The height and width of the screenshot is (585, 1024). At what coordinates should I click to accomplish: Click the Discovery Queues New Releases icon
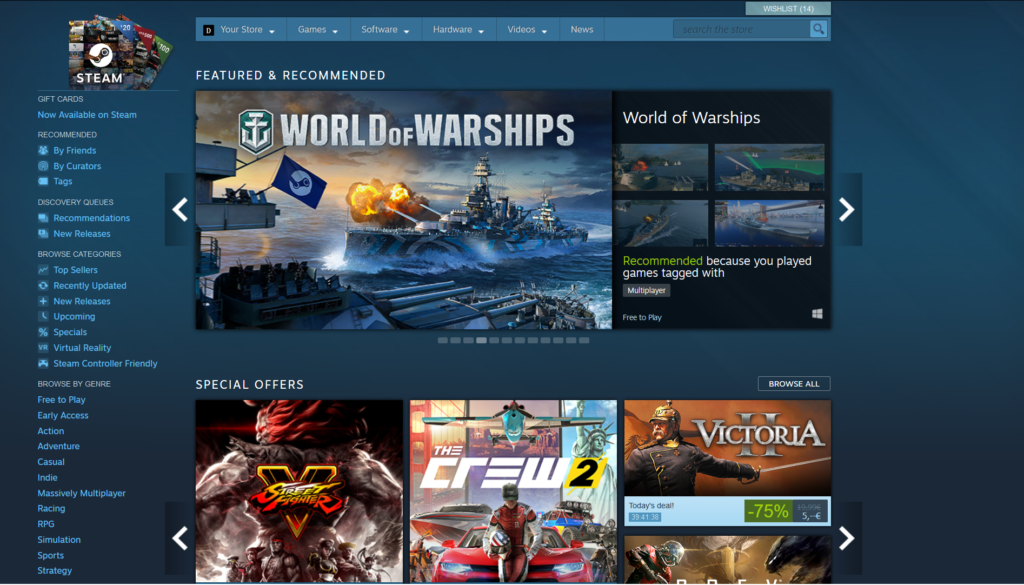click(x=43, y=233)
